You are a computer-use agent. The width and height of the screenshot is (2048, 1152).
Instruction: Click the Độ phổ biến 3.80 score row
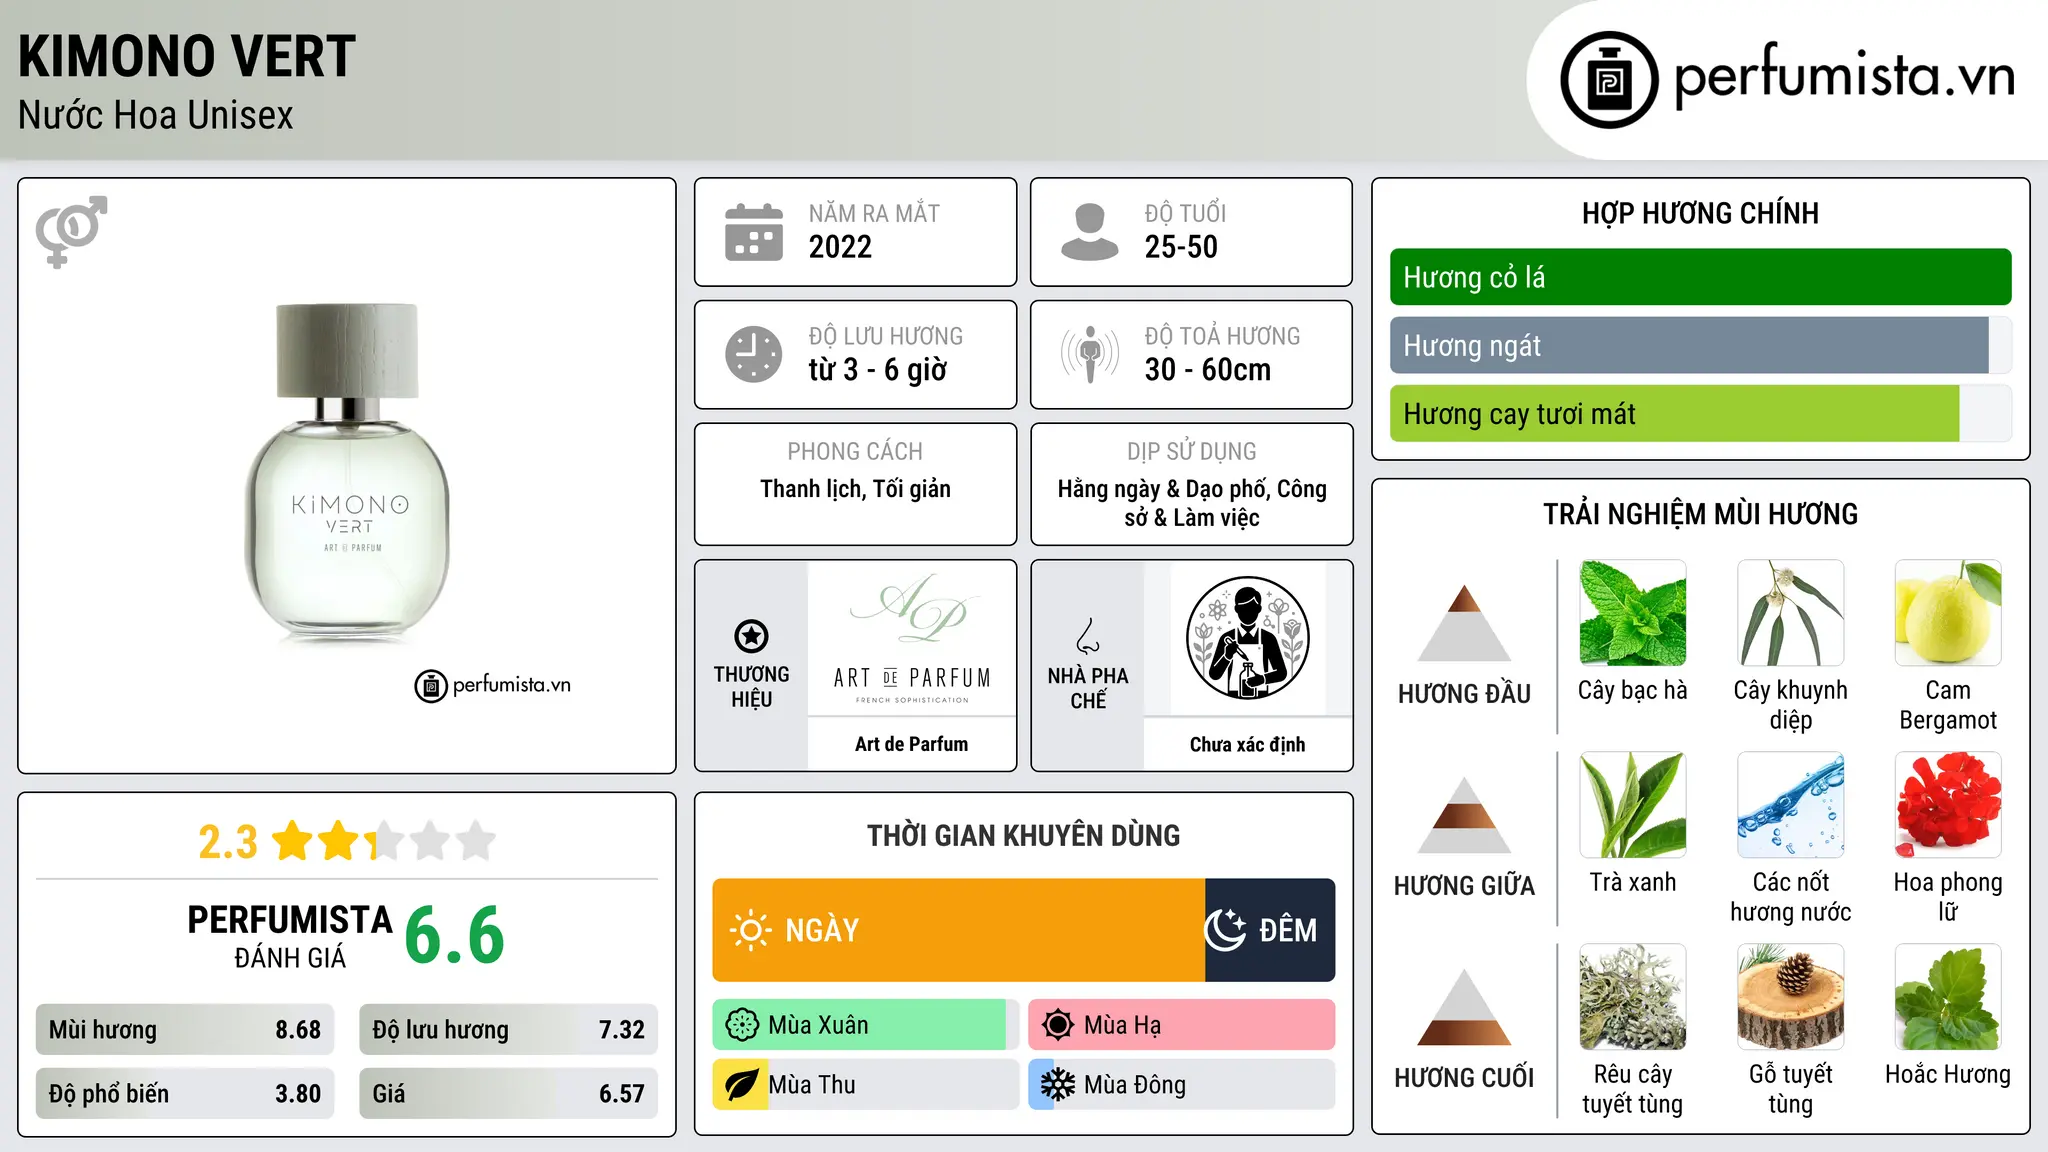tap(185, 1094)
